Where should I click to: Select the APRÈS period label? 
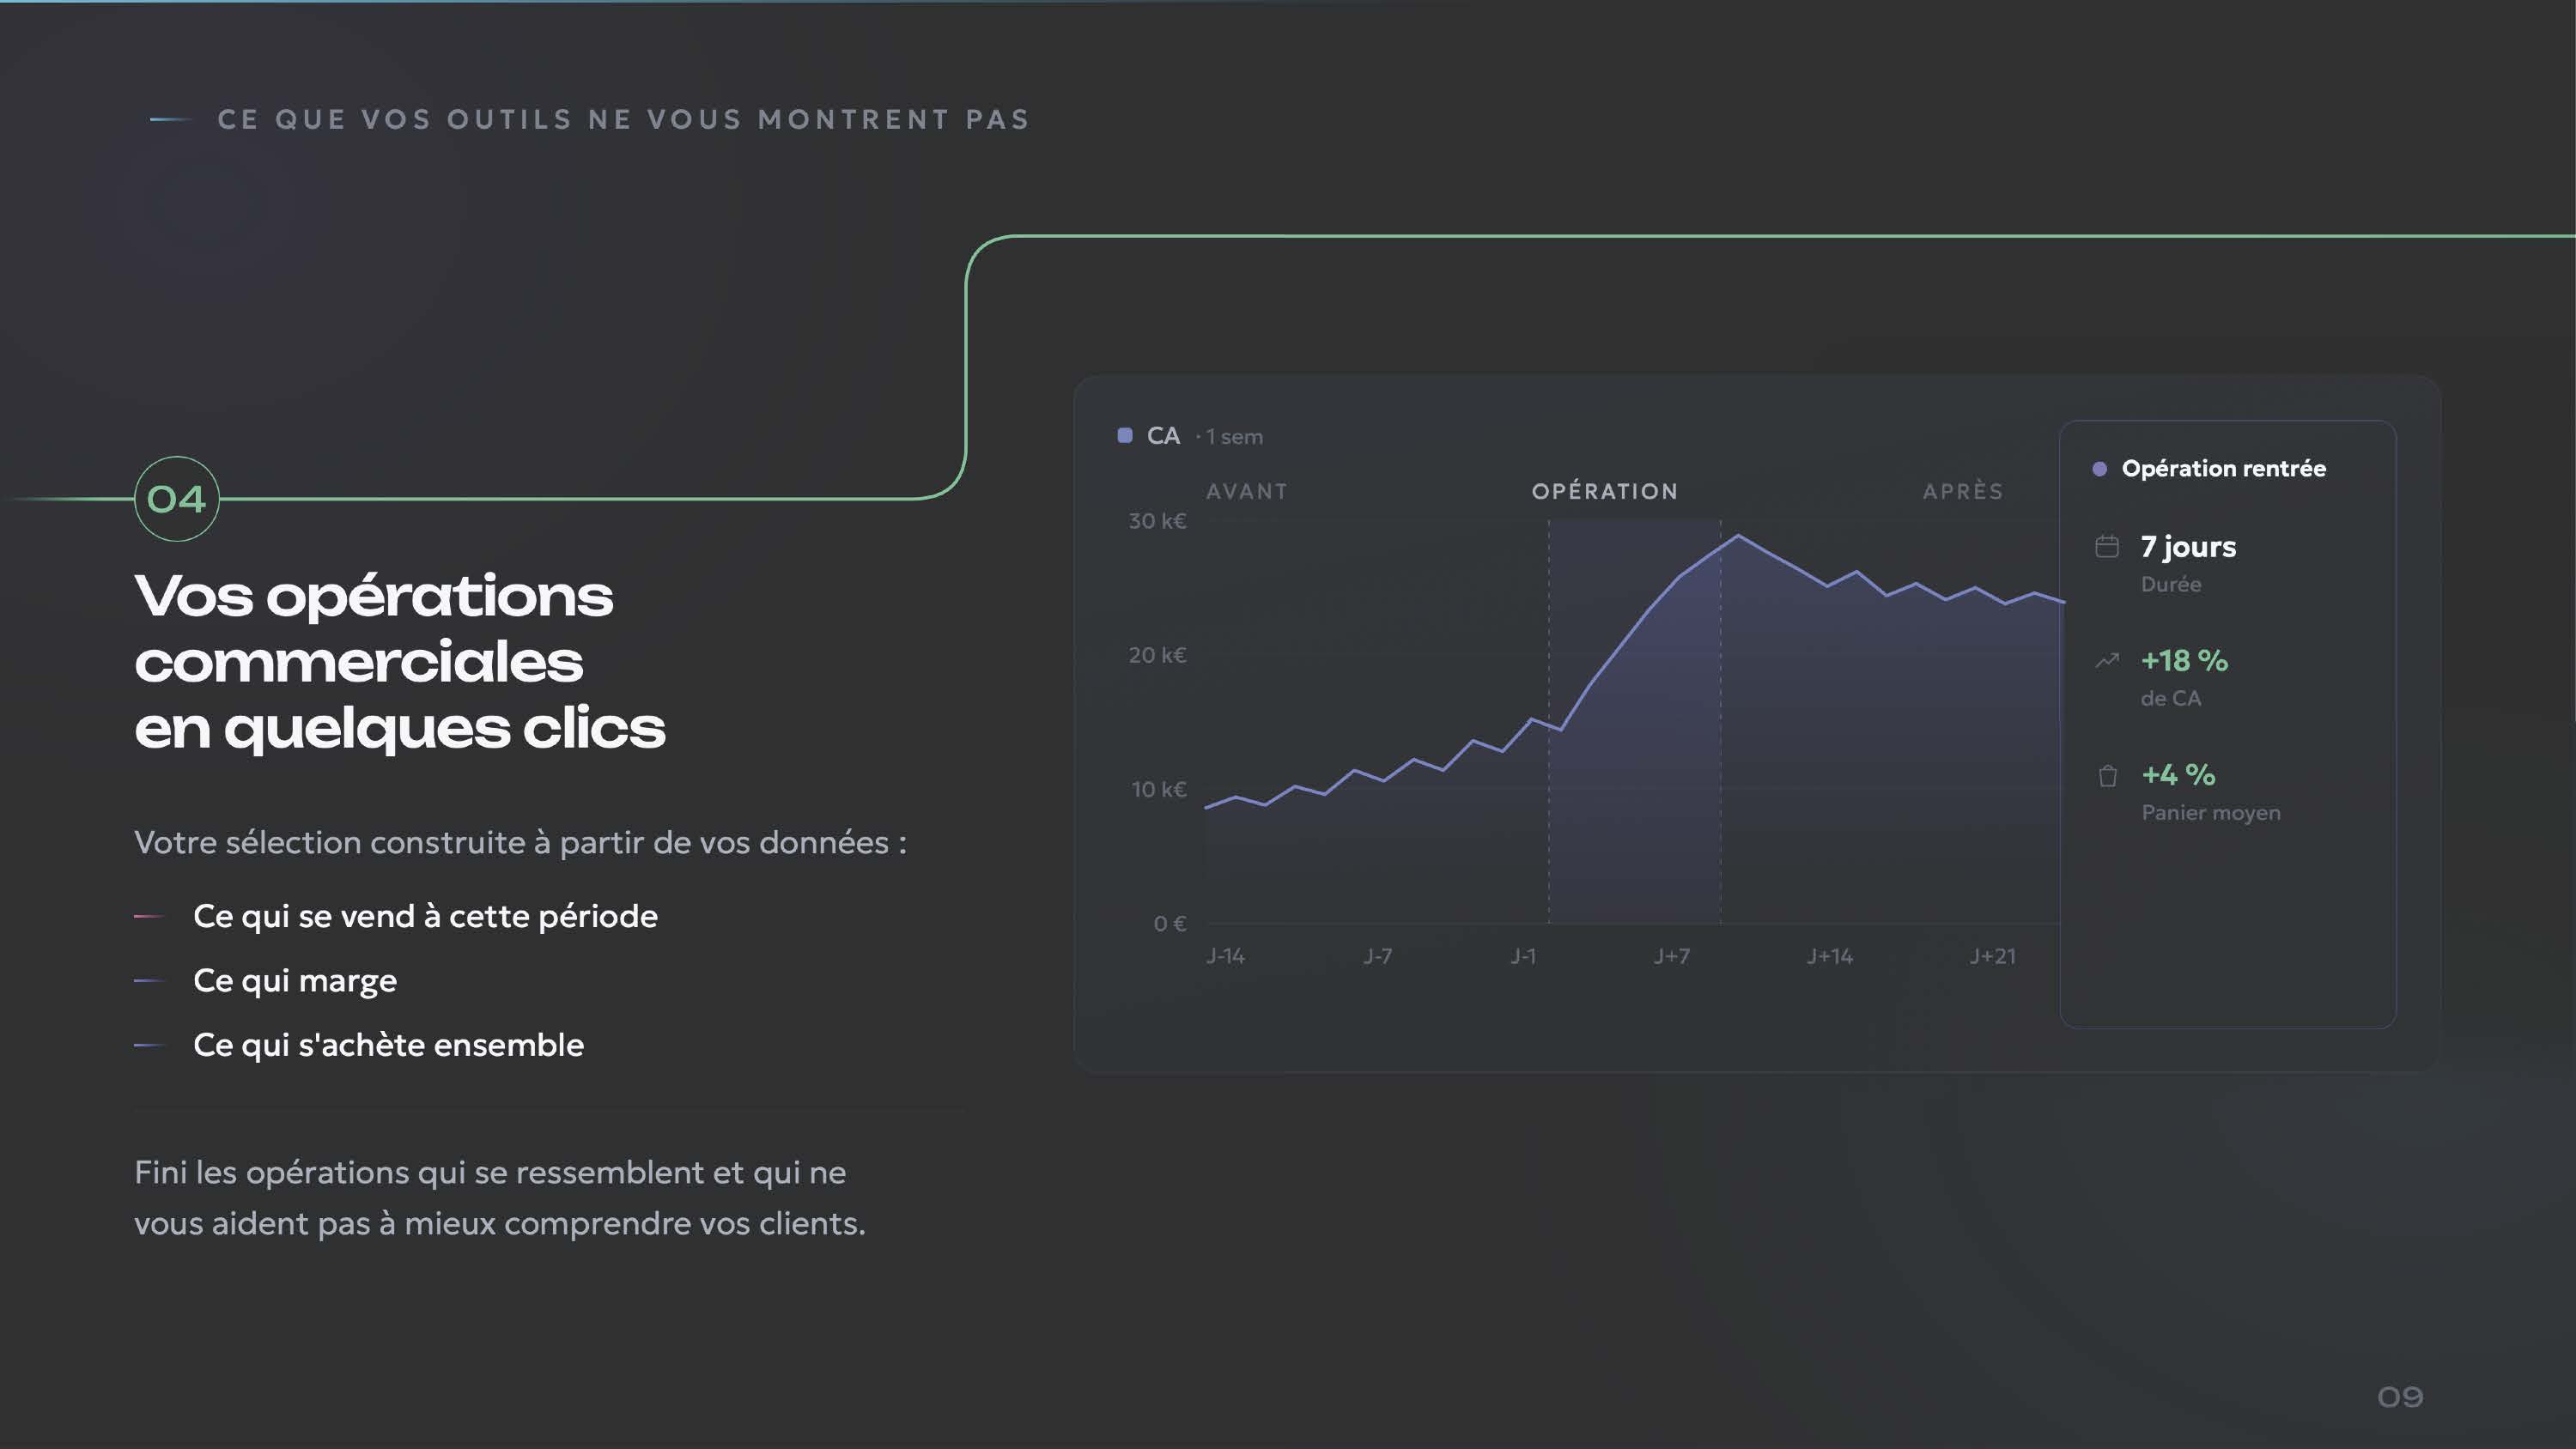(1963, 491)
